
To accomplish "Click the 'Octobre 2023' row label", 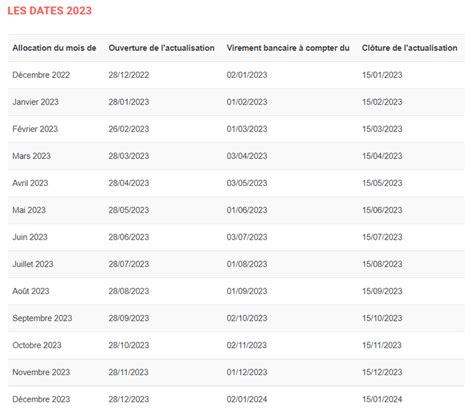I will (37, 345).
